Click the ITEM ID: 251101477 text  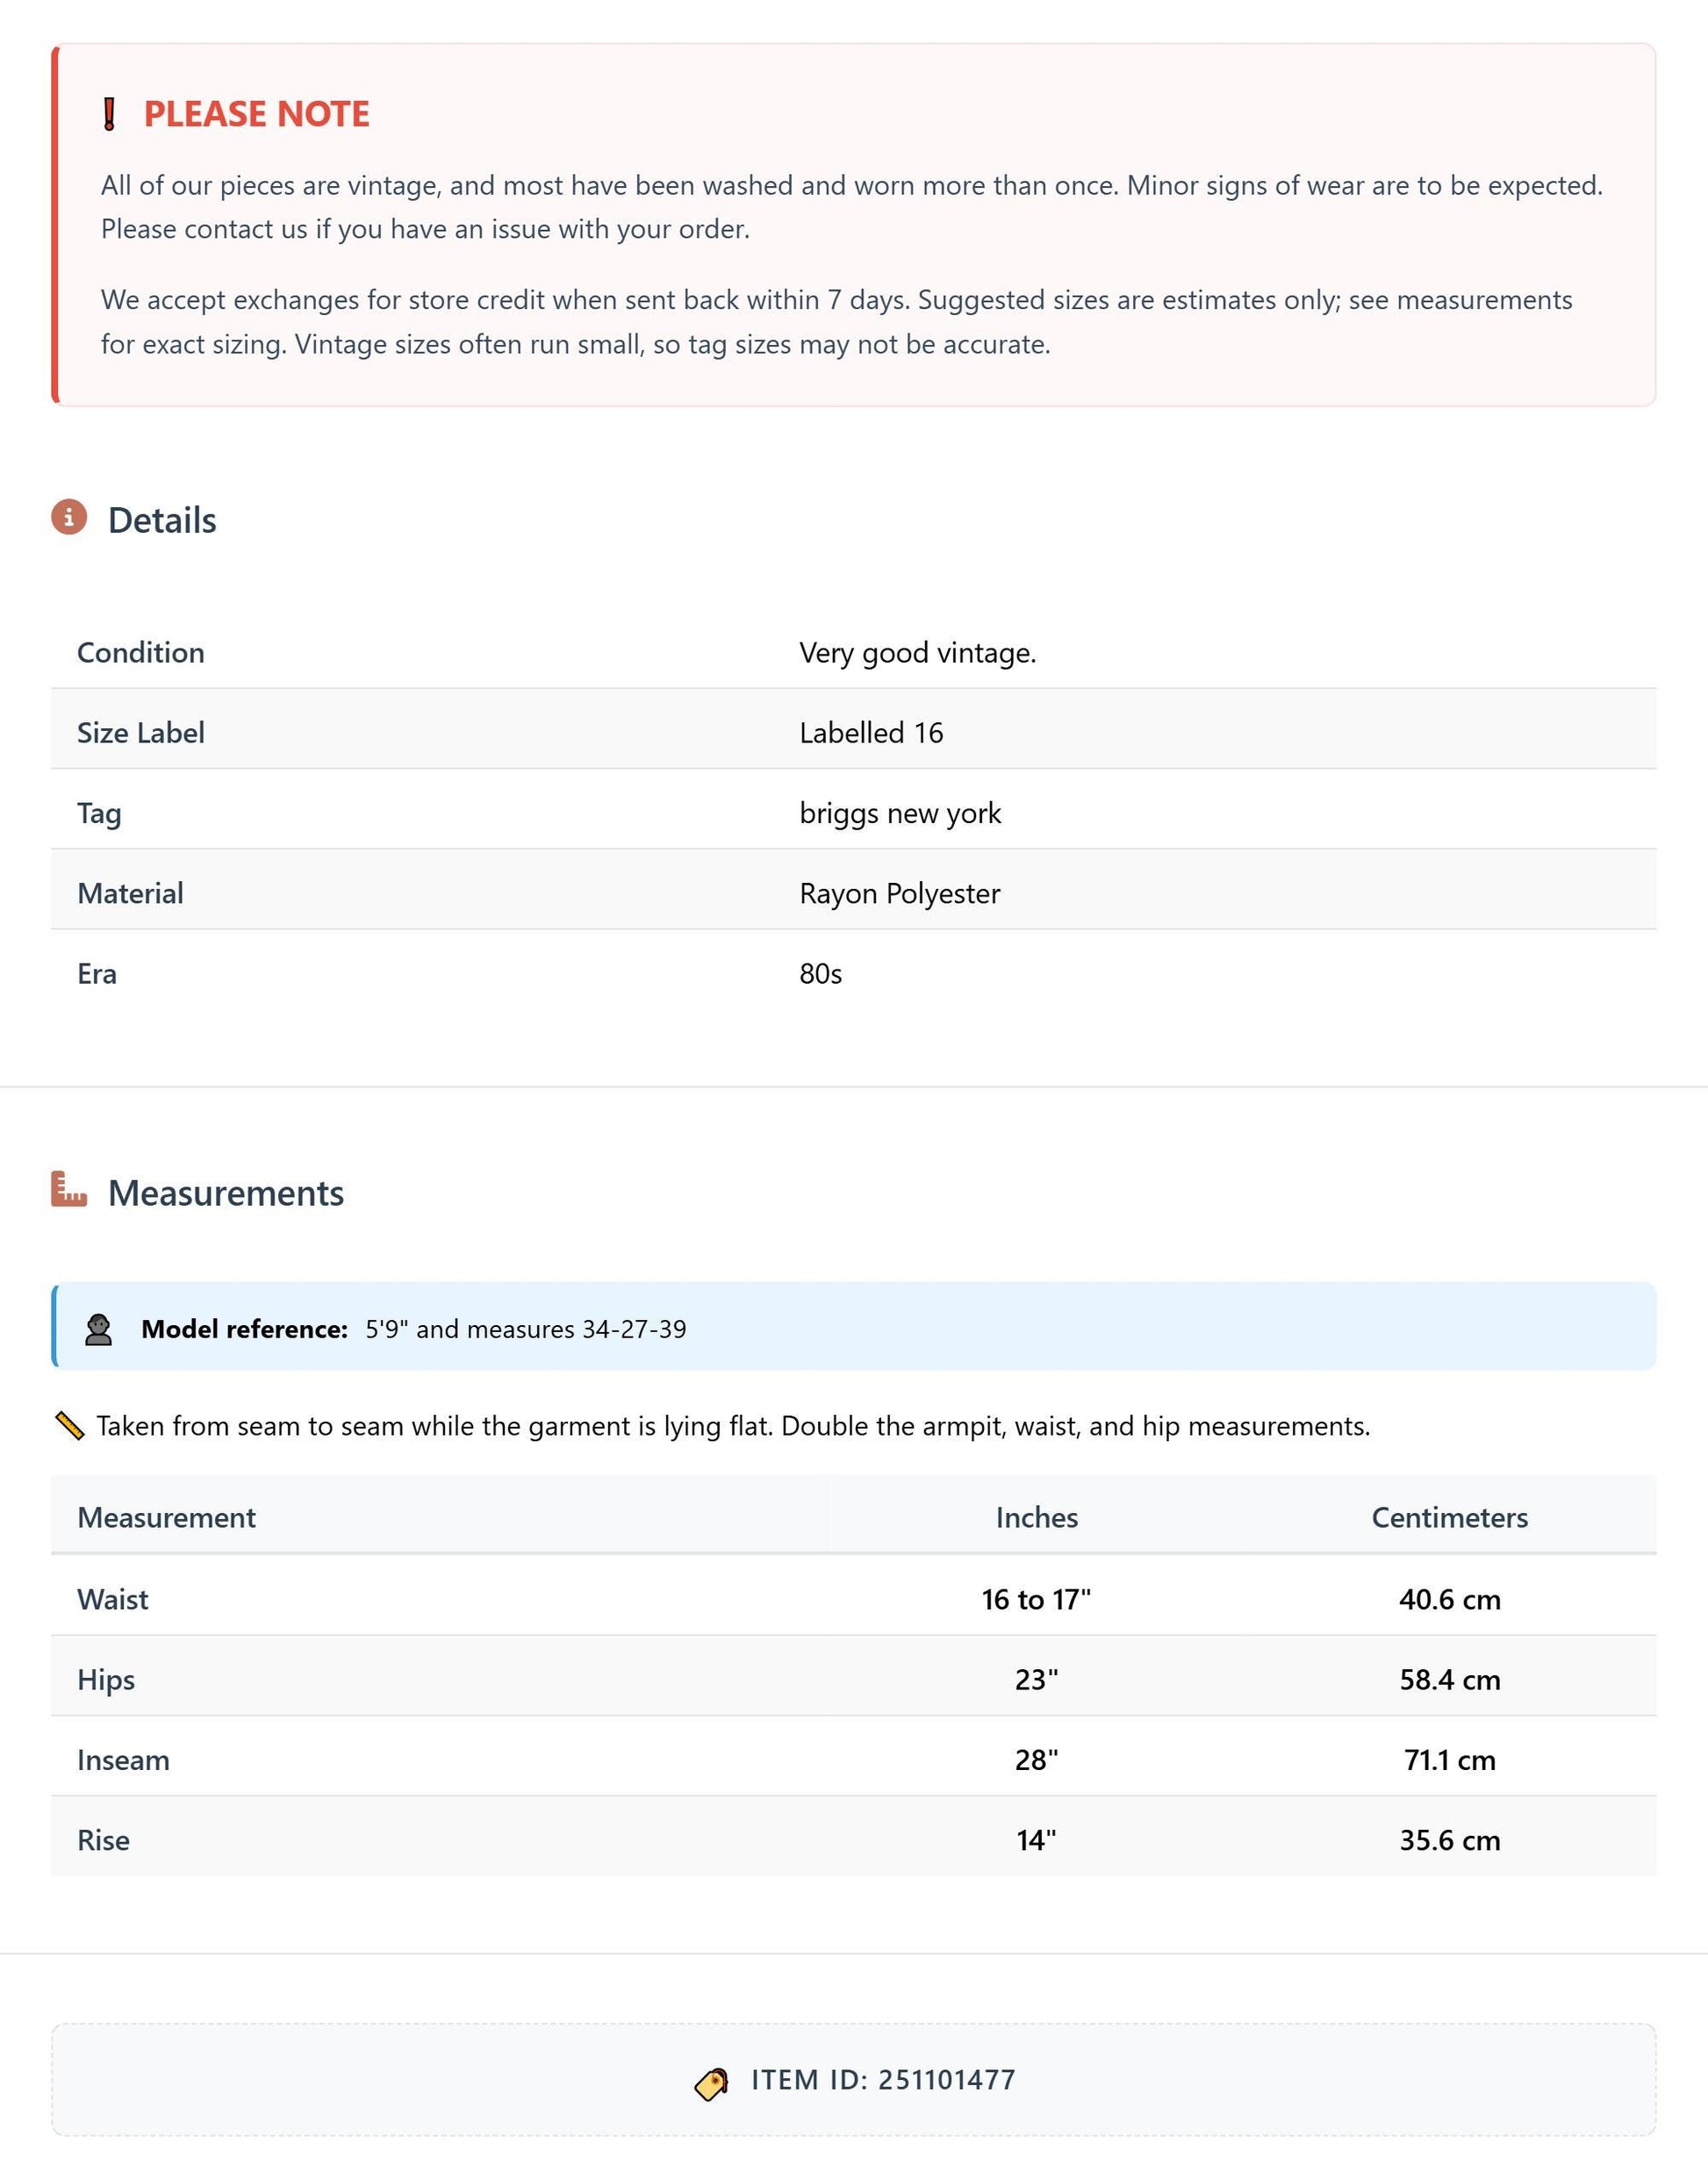[x=883, y=2081]
